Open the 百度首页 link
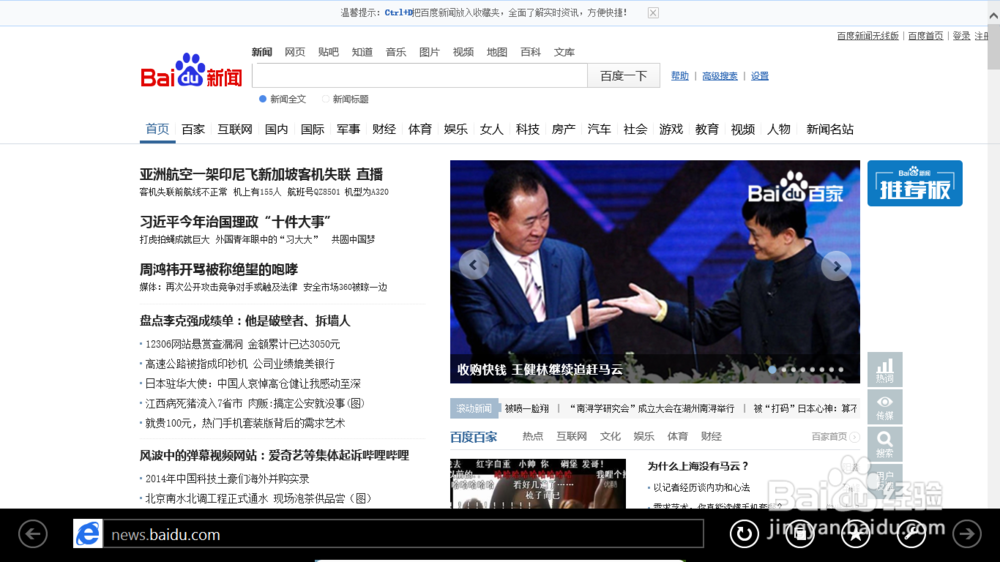Viewport: 1000px width, 562px height. point(925,36)
